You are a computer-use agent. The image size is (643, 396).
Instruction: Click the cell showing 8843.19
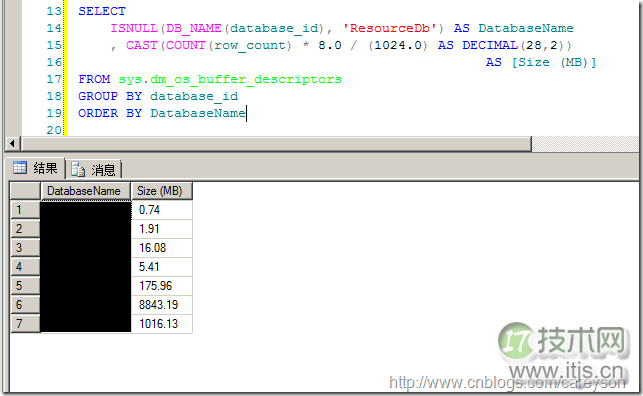pos(162,305)
